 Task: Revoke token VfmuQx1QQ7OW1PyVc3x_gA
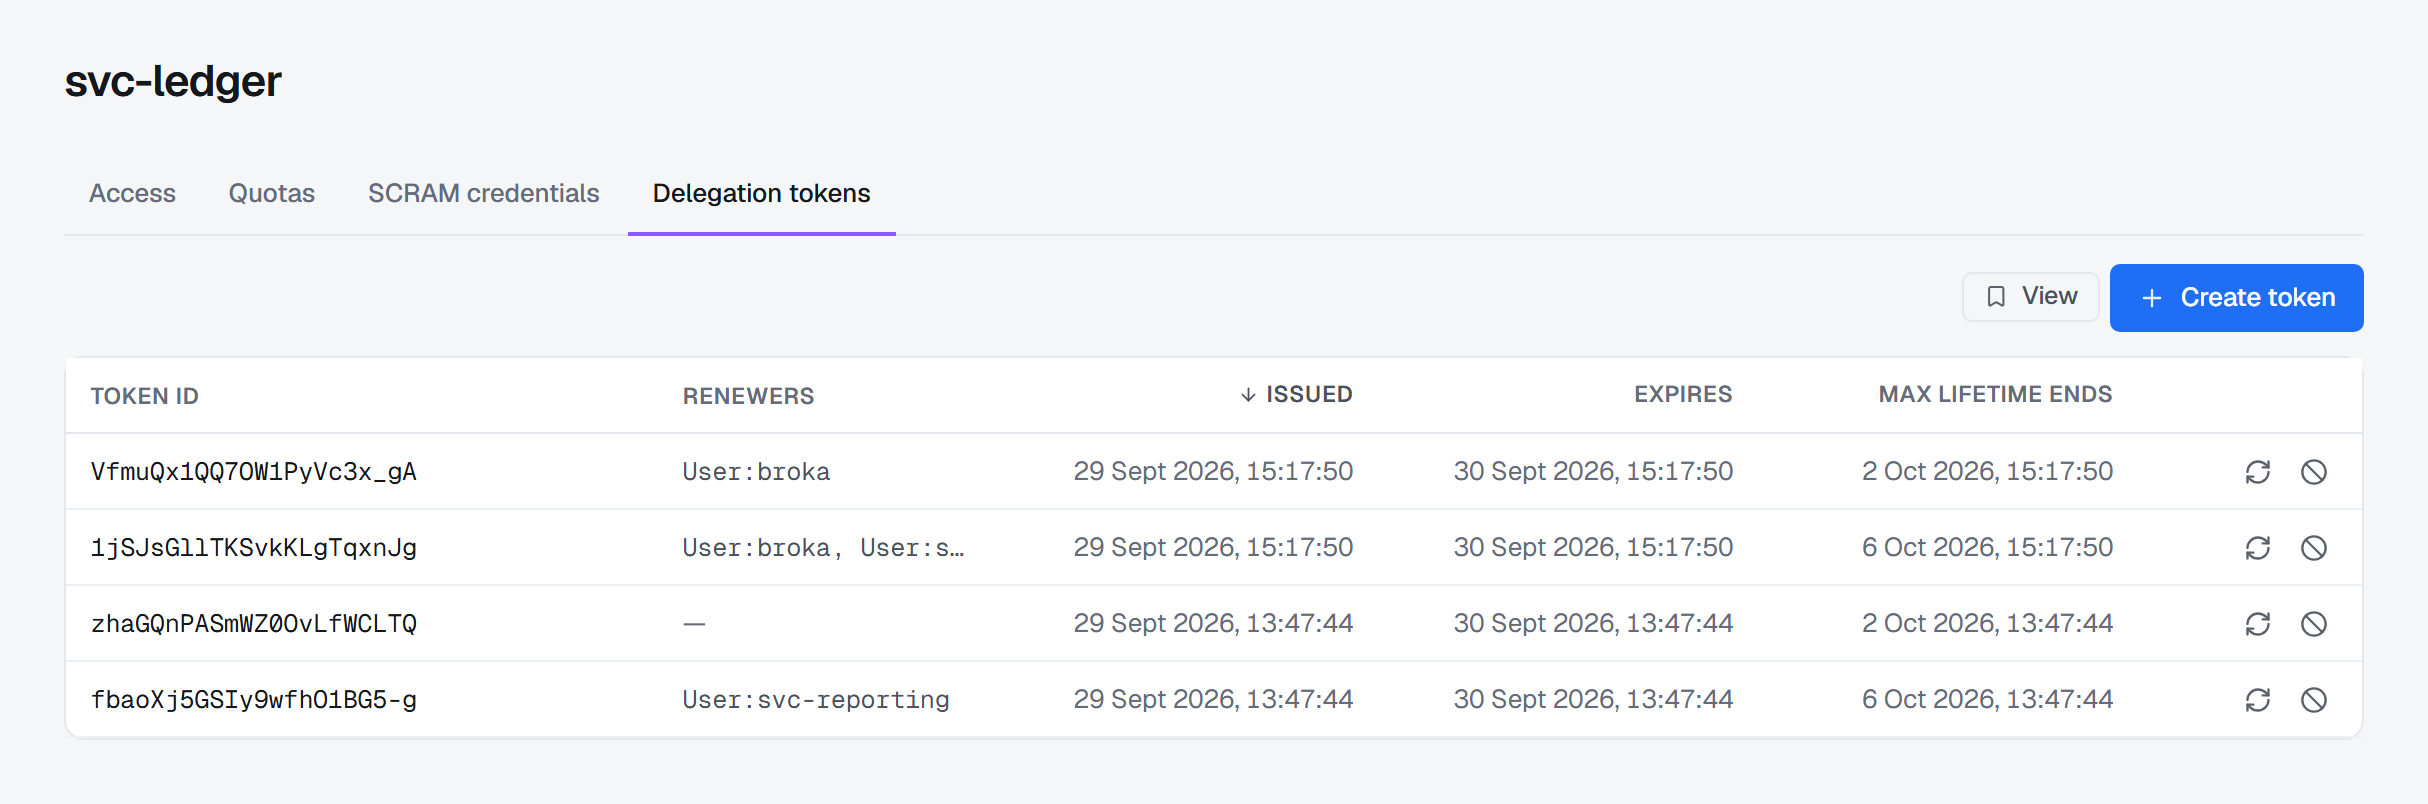2314,472
